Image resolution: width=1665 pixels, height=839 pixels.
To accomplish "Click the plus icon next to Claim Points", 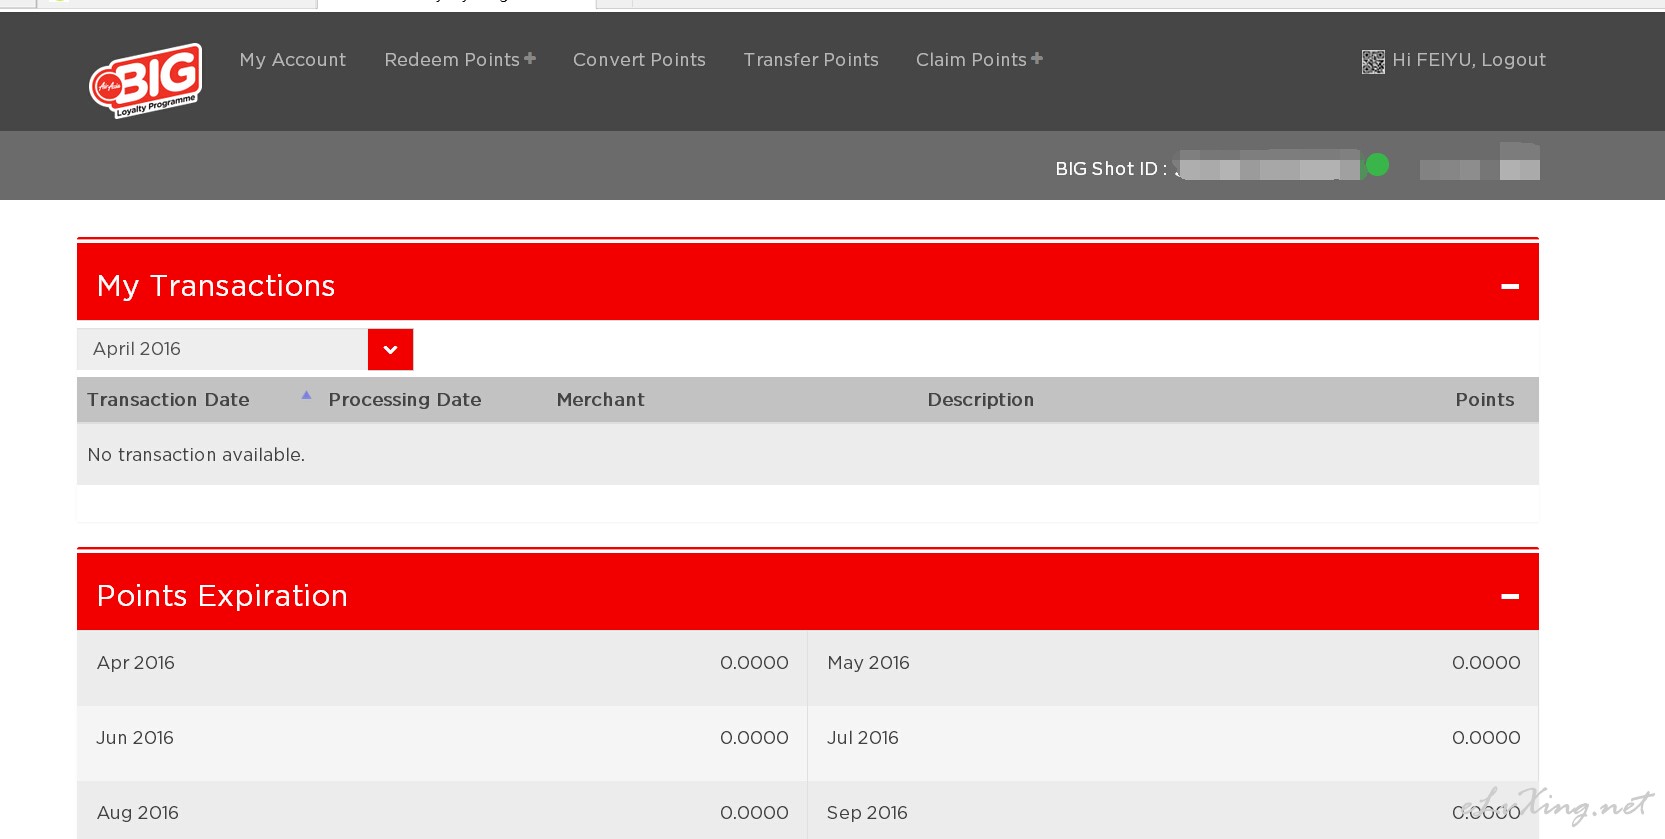I will [x=1037, y=59].
